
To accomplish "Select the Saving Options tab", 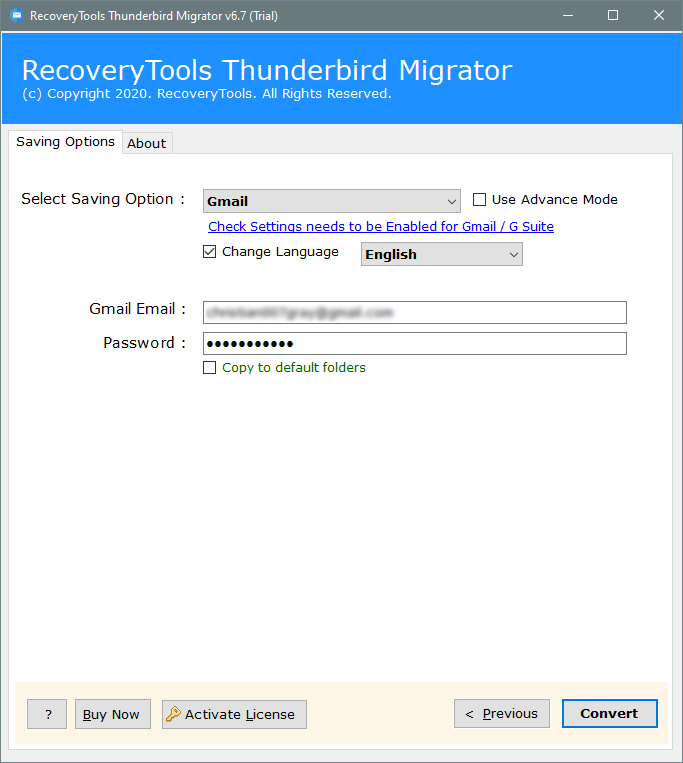I will pyautogui.click(x=65, y=142).
